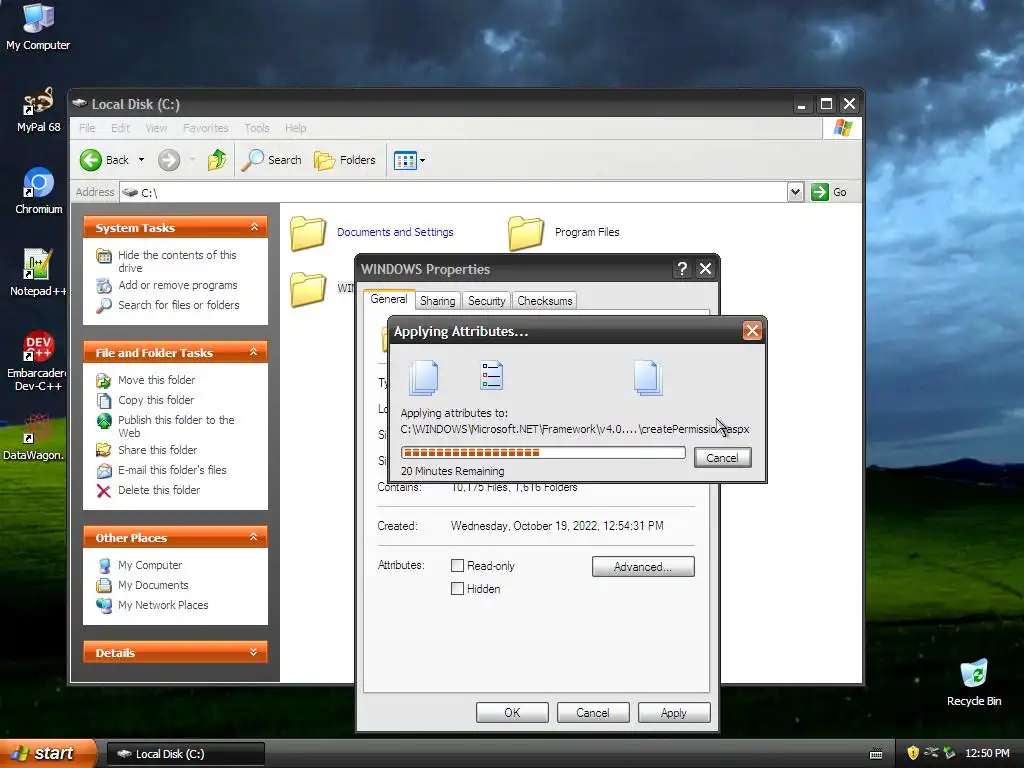1024x768 pixels.
Task: Open Tools menu
Action: (x=257, y=128)
